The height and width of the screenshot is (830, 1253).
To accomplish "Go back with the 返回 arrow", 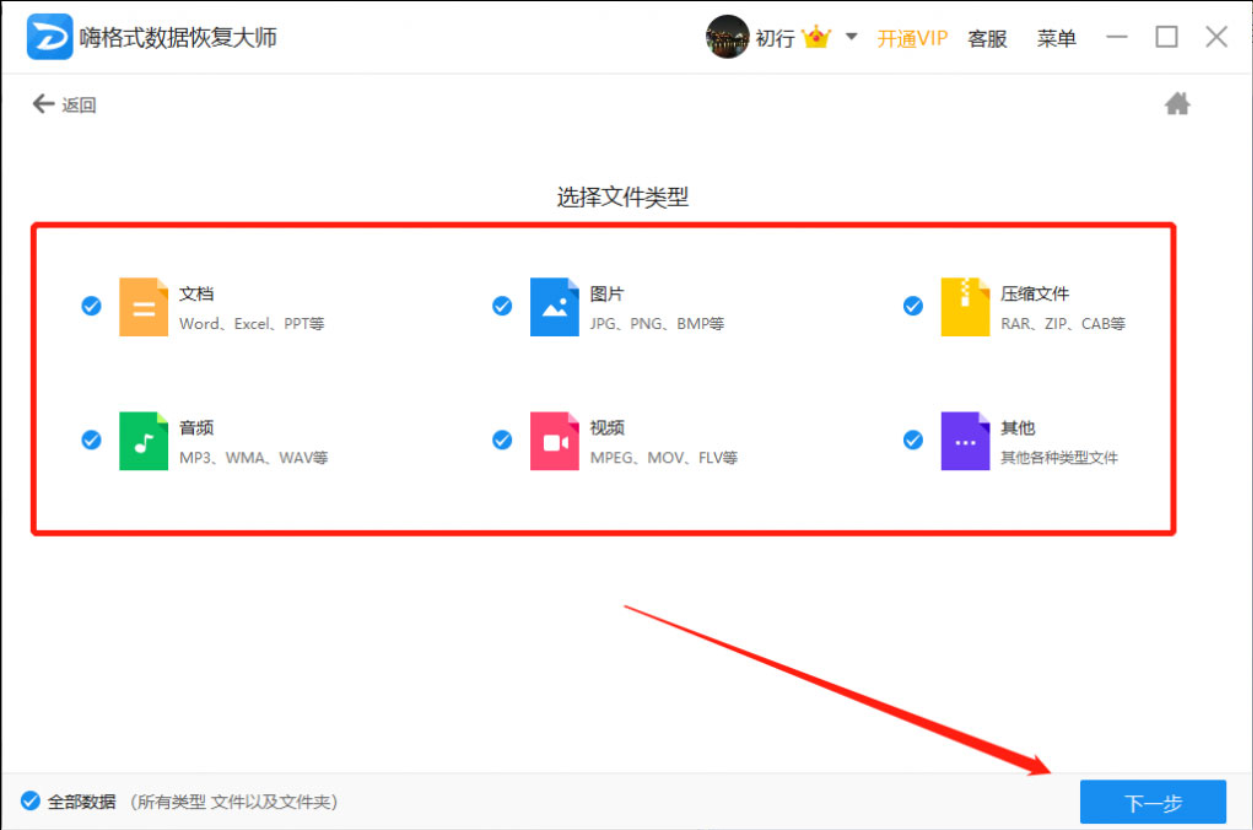I will click(x=64, y=104).
